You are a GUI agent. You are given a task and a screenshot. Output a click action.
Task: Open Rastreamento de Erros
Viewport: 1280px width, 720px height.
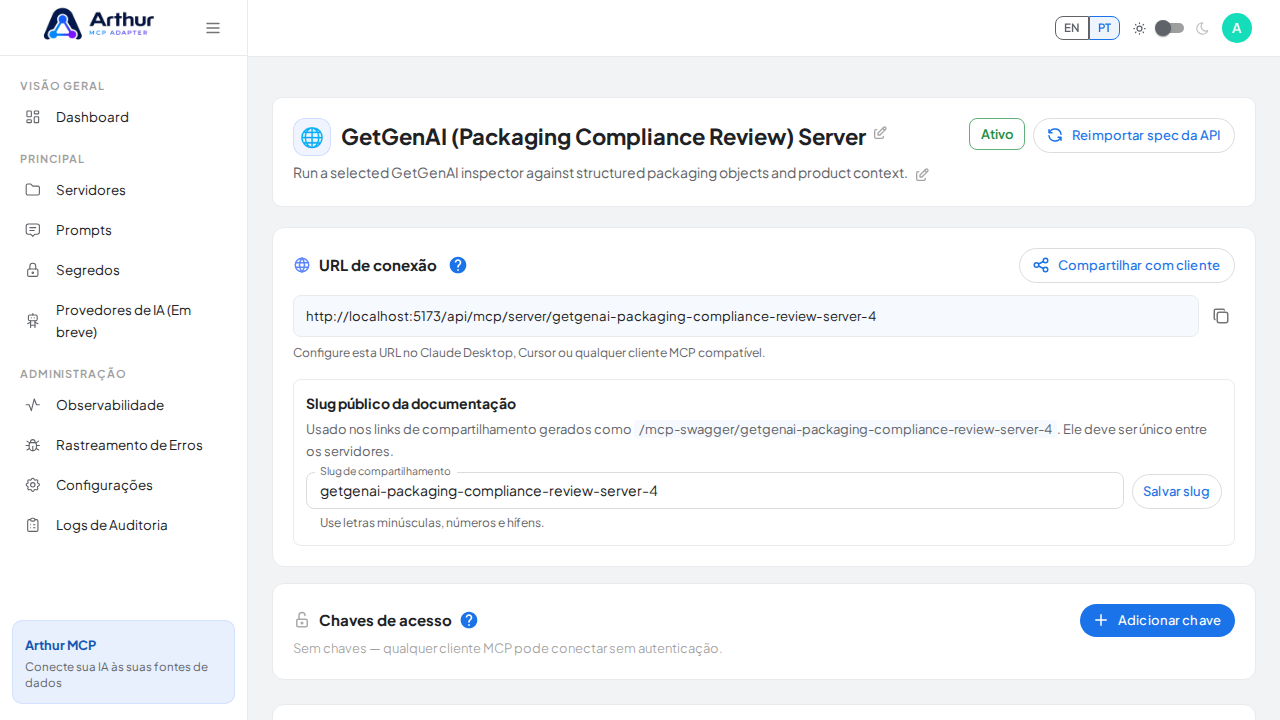pos(123,445)
